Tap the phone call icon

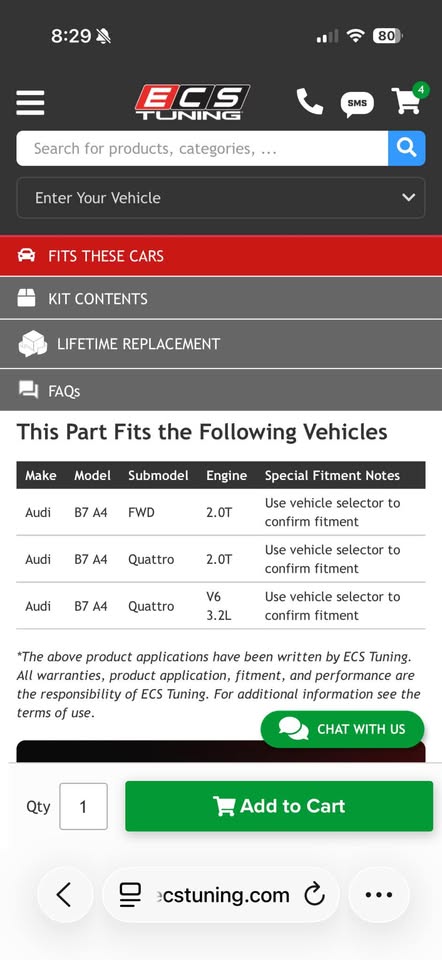tap(310, 102)
